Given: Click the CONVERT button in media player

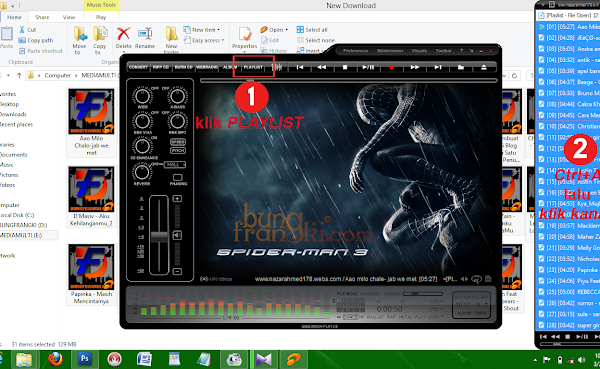Looking at the screenshot, I should click(138, 67).
